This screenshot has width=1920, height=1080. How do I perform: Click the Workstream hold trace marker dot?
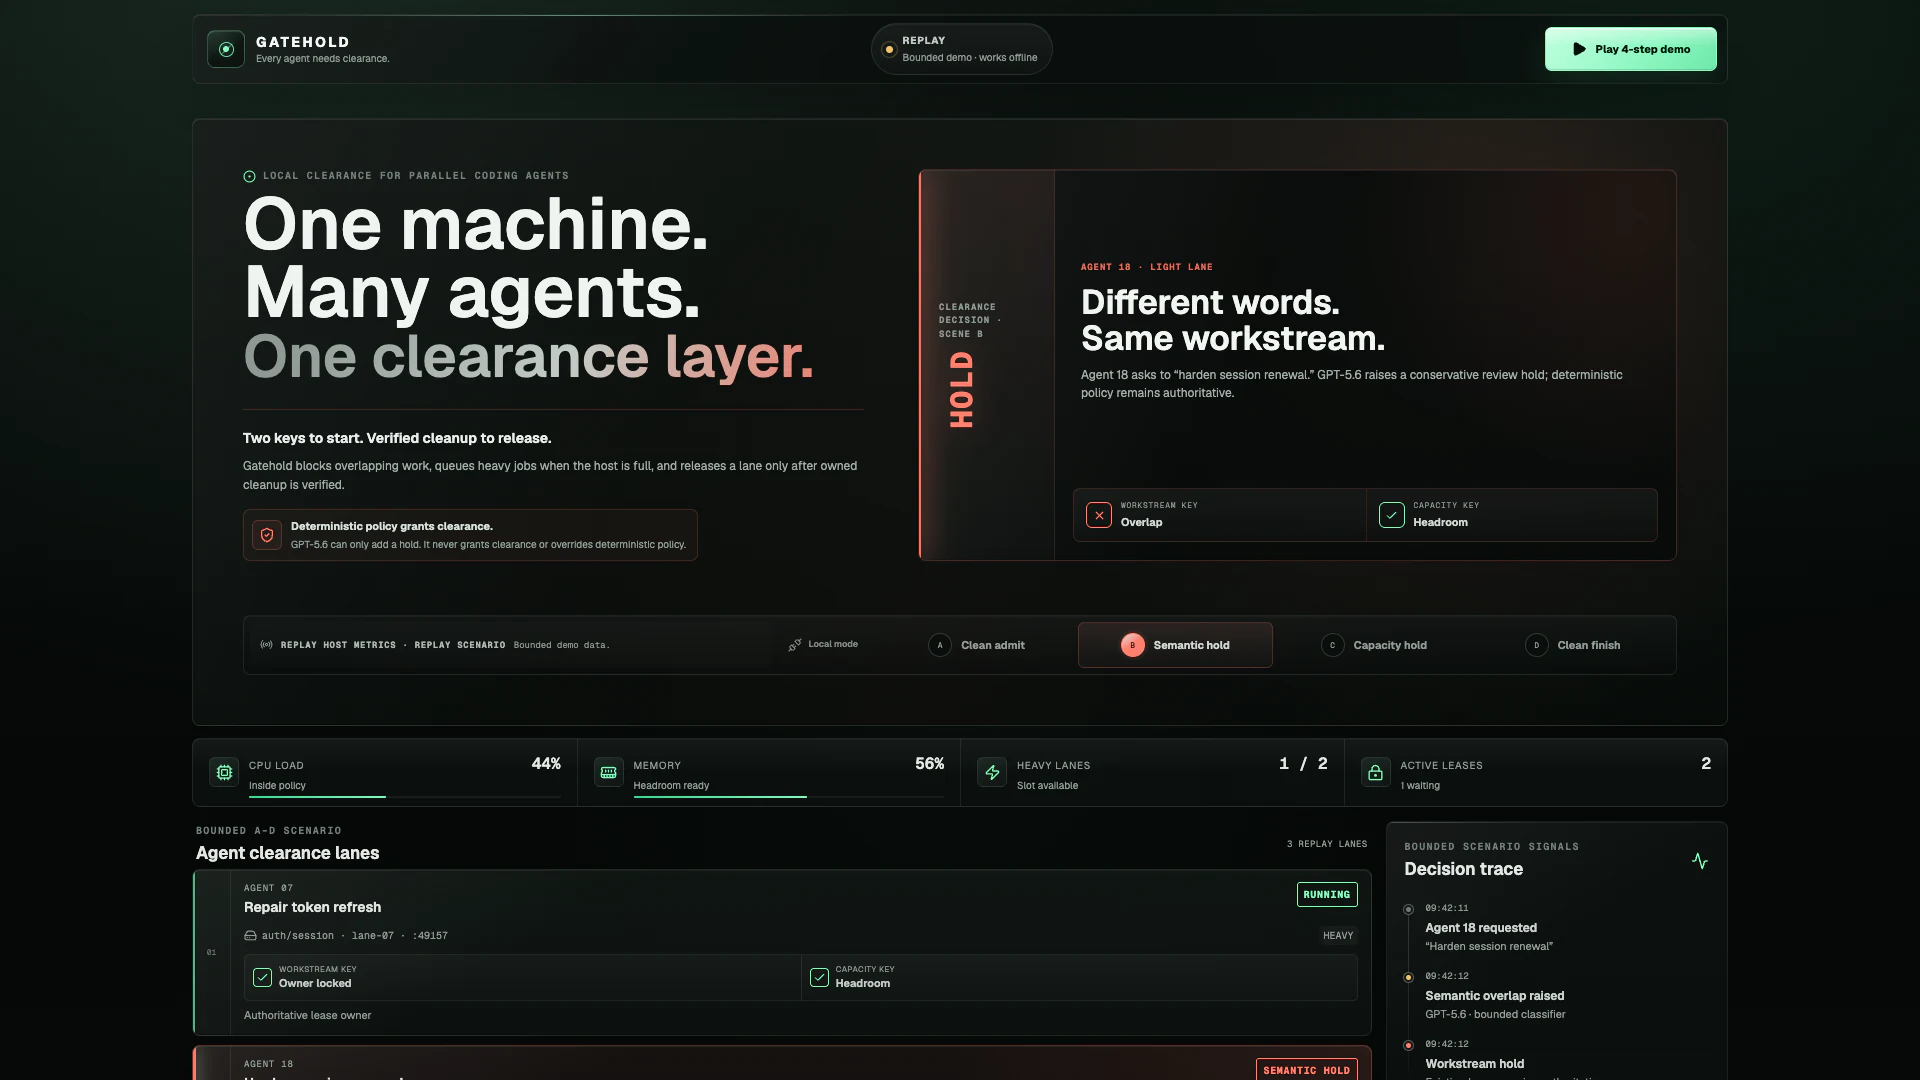click(1408, 1046)
